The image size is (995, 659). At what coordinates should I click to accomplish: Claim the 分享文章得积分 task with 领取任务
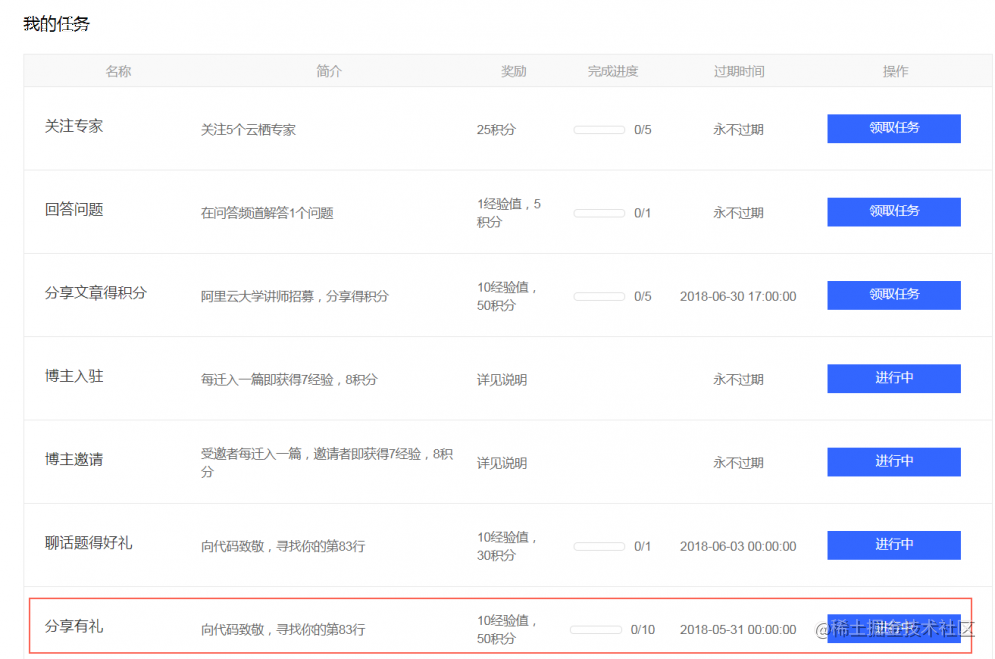(893, 295)
